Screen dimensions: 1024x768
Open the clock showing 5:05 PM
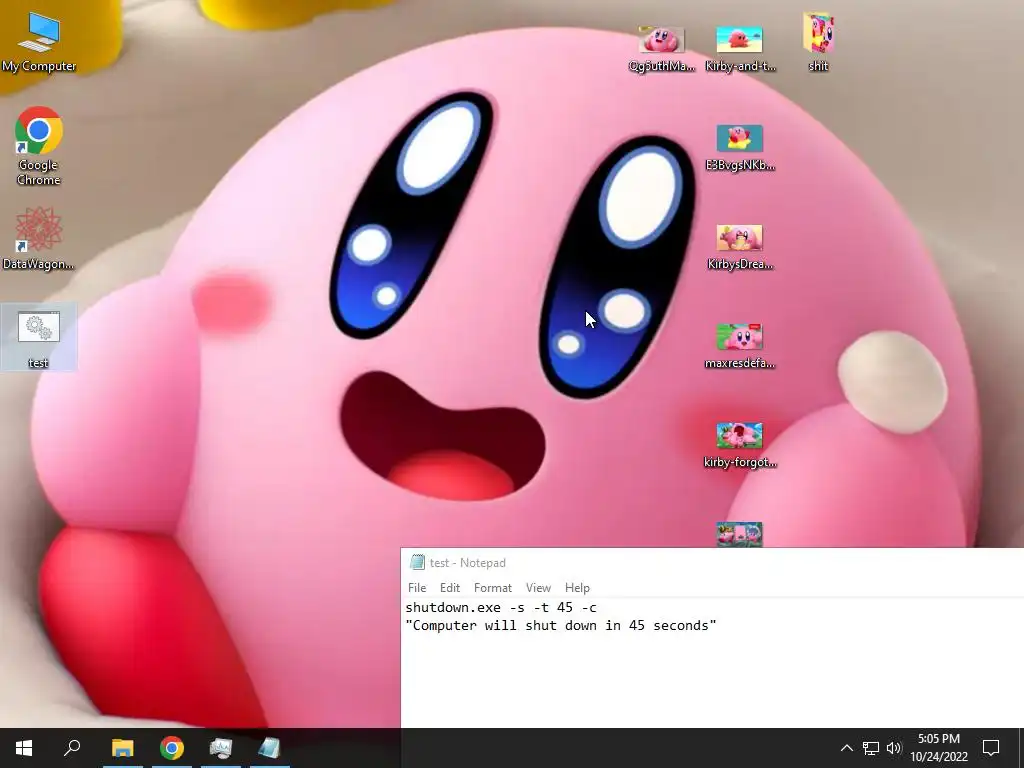pos(938,748)
